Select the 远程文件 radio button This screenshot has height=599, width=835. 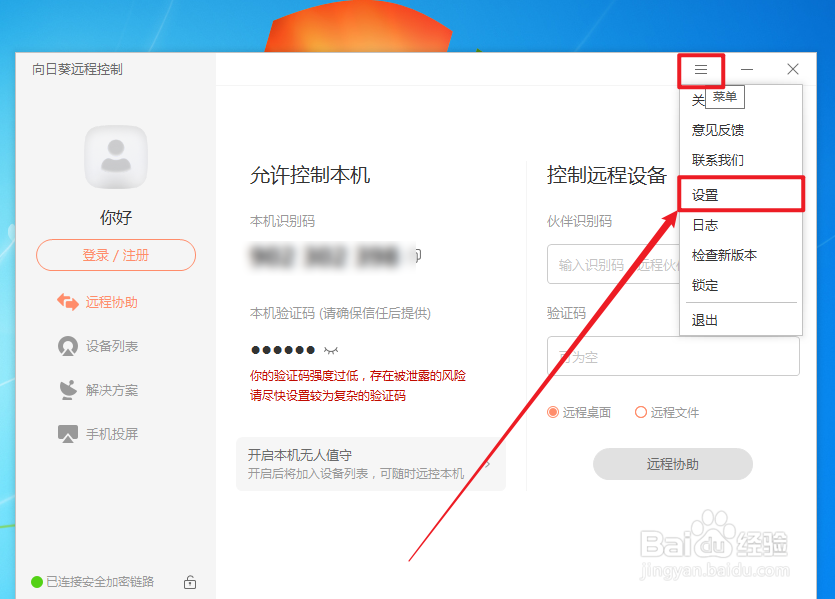pyautogui.click(x=641, y=412)
